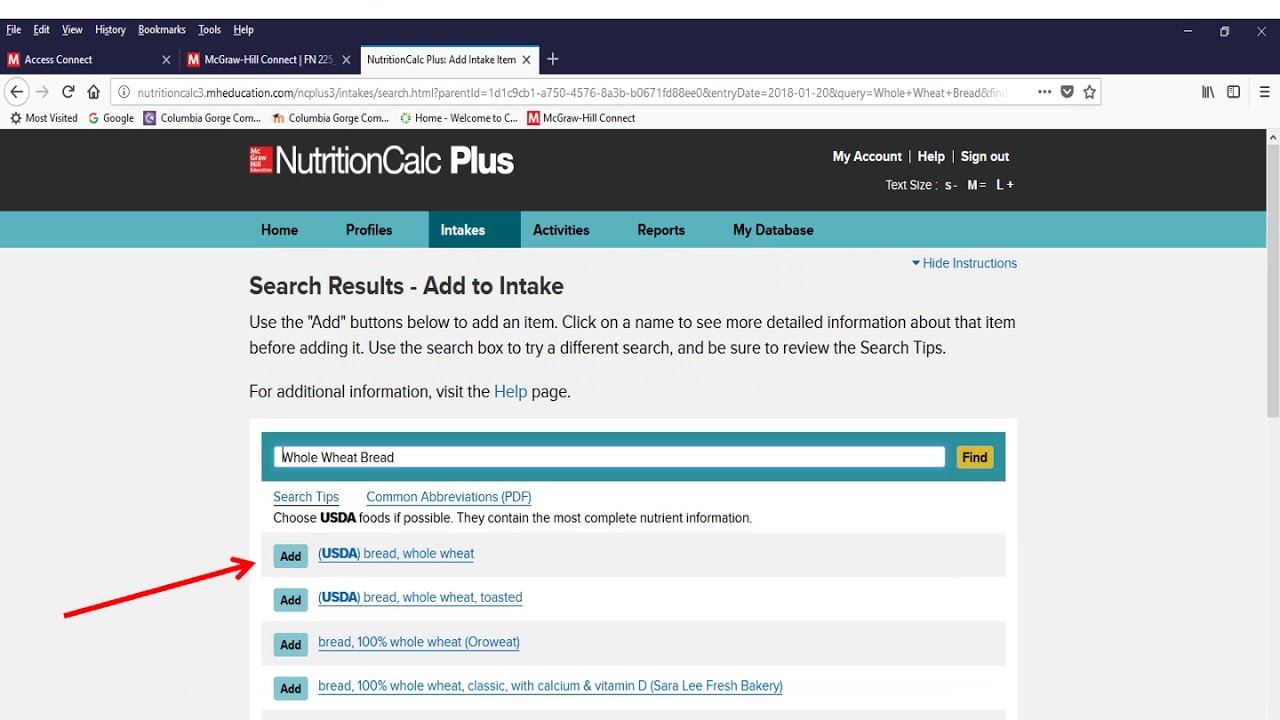Screen dimensions: 1280x720
Task: Add Sara Lee Fresh Bakery whole wheat bread
Action: point(291,688)
